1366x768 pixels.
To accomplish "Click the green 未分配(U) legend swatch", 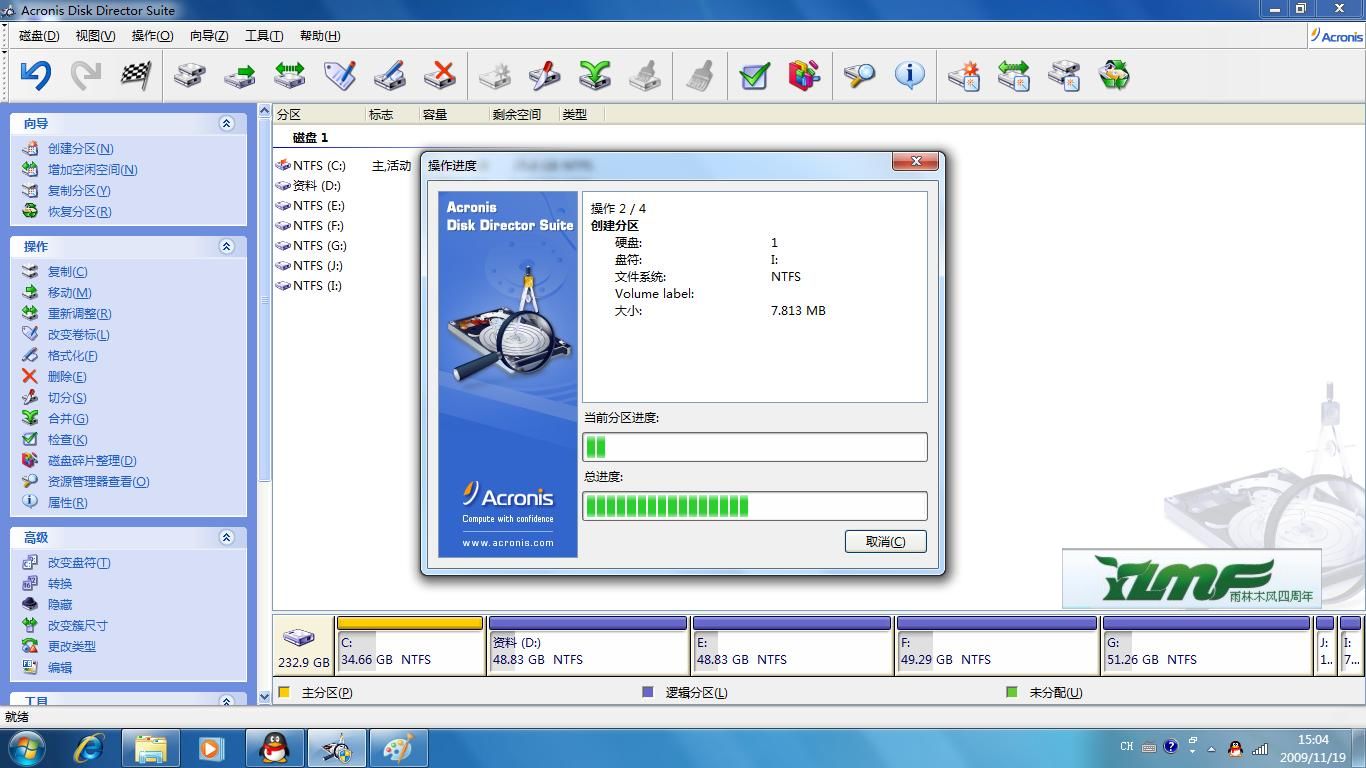I will coord(1011,692).
